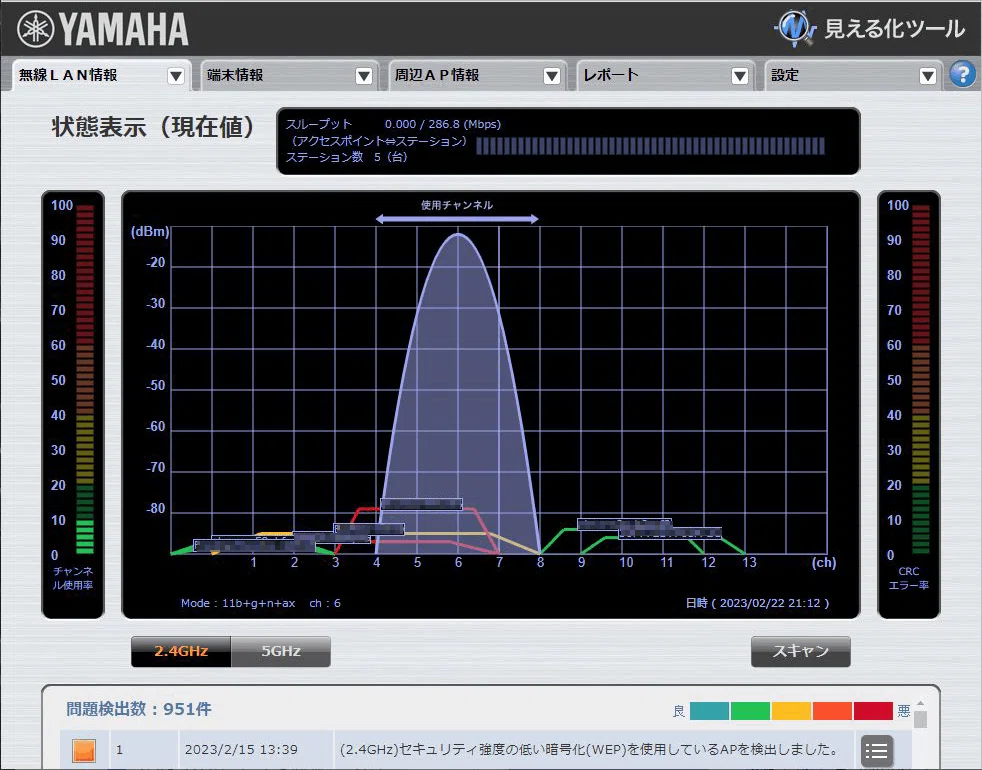The height and width of the screenshot is (770, 982).
Task: Click the blue help question mark icon
Action: (x=963, y=75)
